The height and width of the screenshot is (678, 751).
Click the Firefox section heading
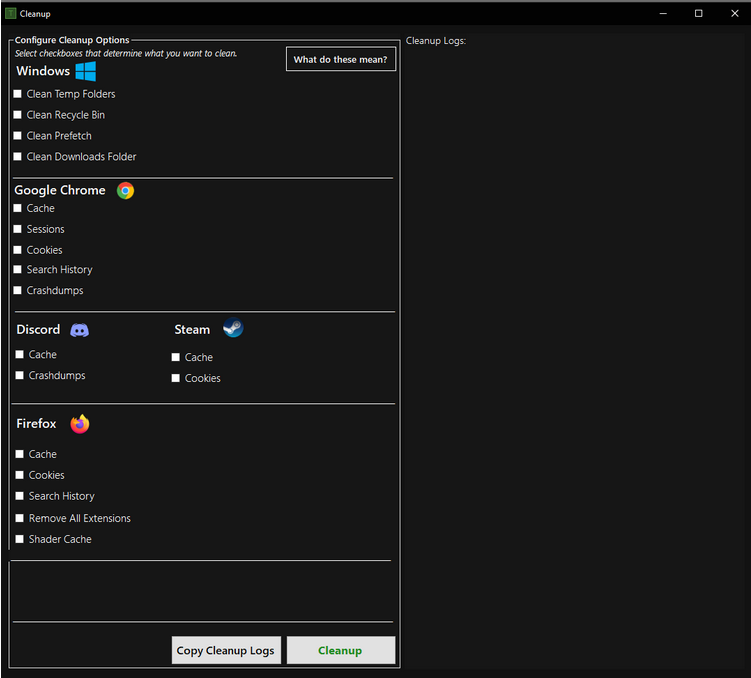click(36, 424)
